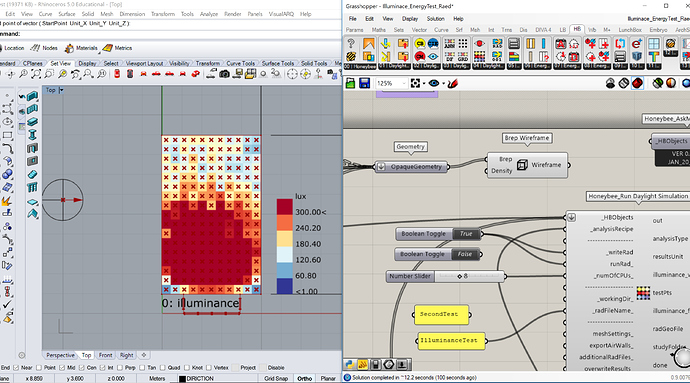Toggle the Ortho status bar button
The height and width of the screenshot is (383, 690).
coord(305,379)
